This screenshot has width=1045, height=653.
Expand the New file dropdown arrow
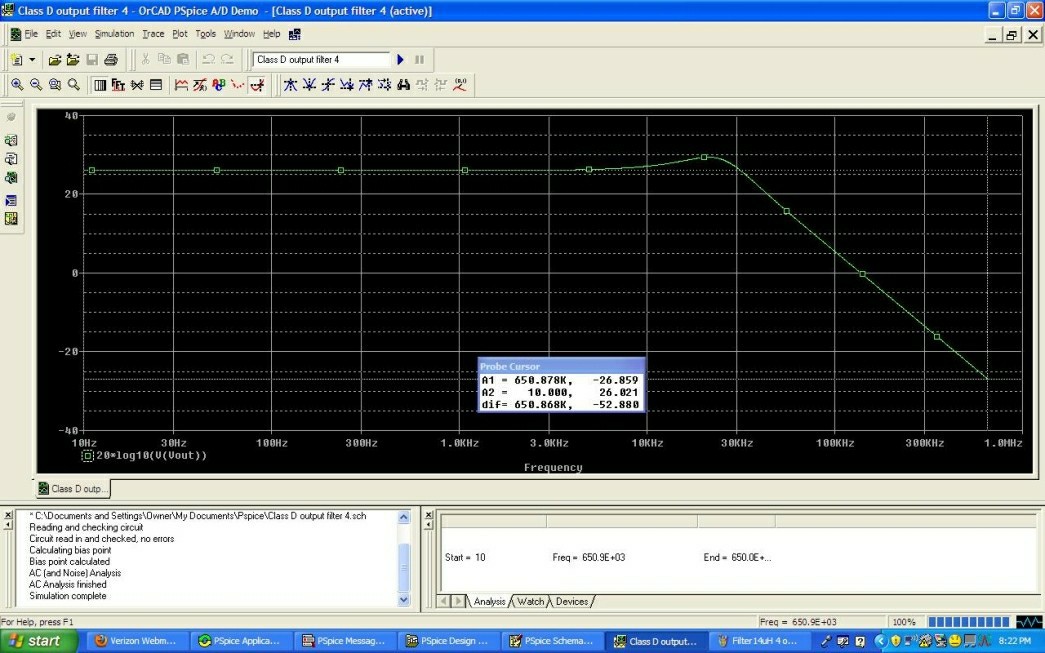coord(31,59)
